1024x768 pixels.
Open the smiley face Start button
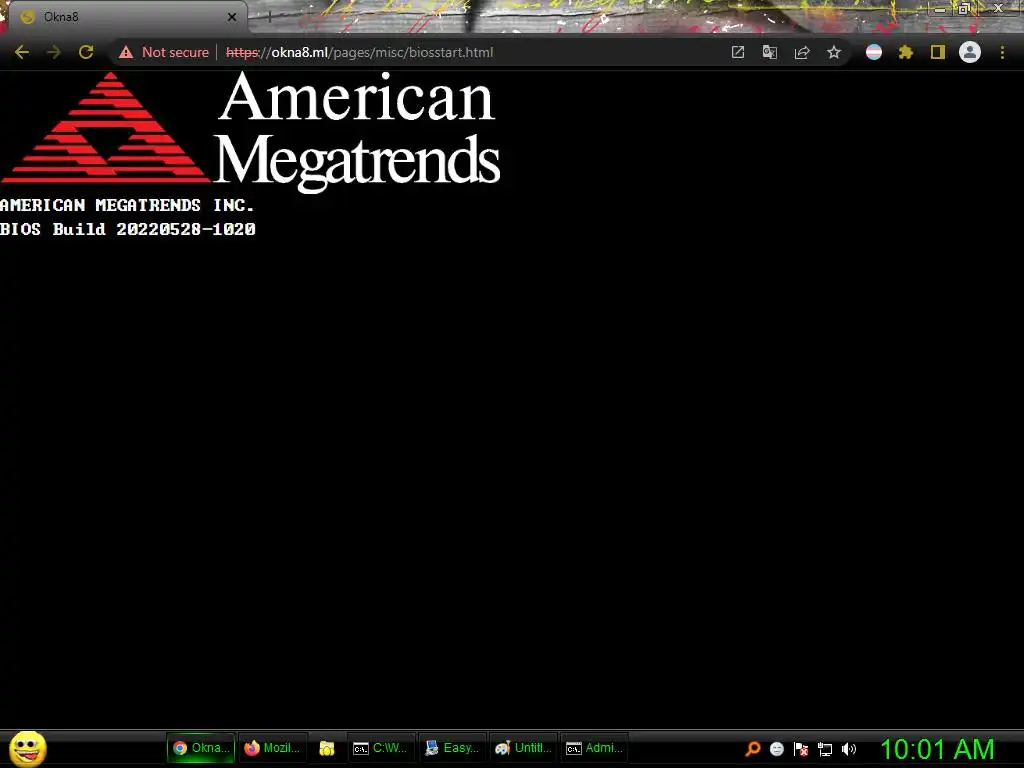(28, 749)
